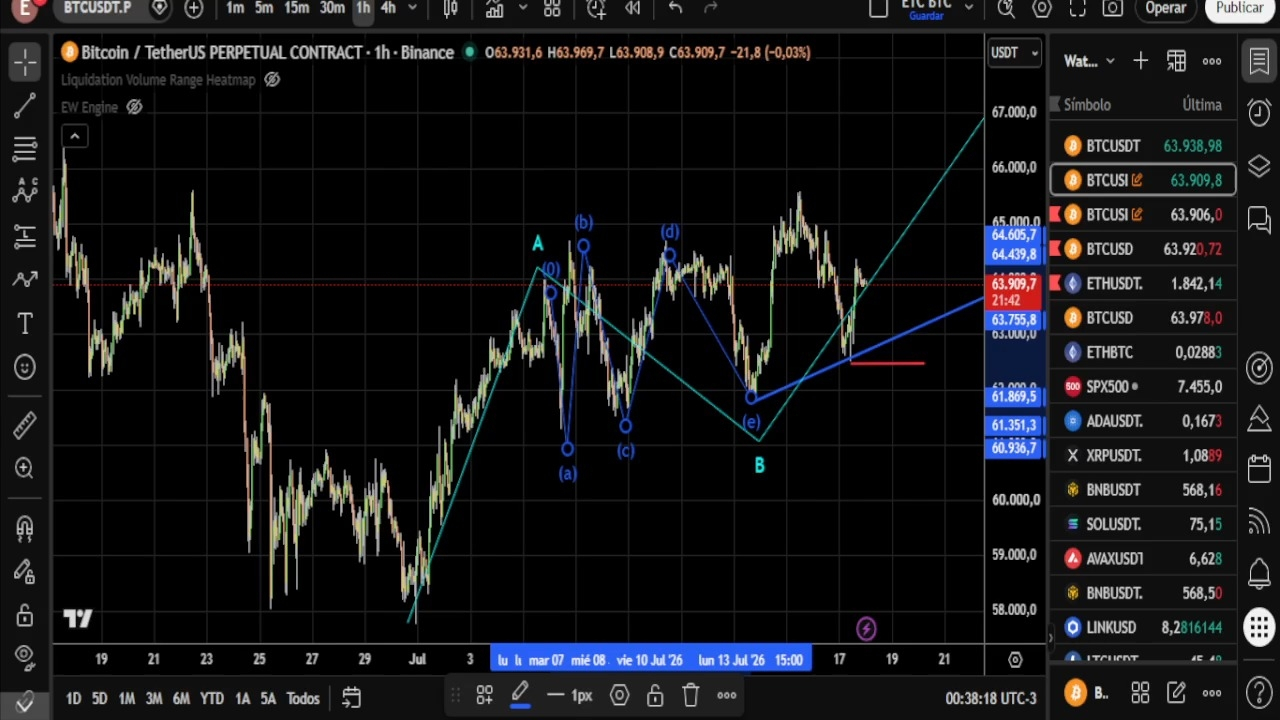Open the alerts panel
Viewport: 1280px width, 720px height.
(x=1259, y=113)
